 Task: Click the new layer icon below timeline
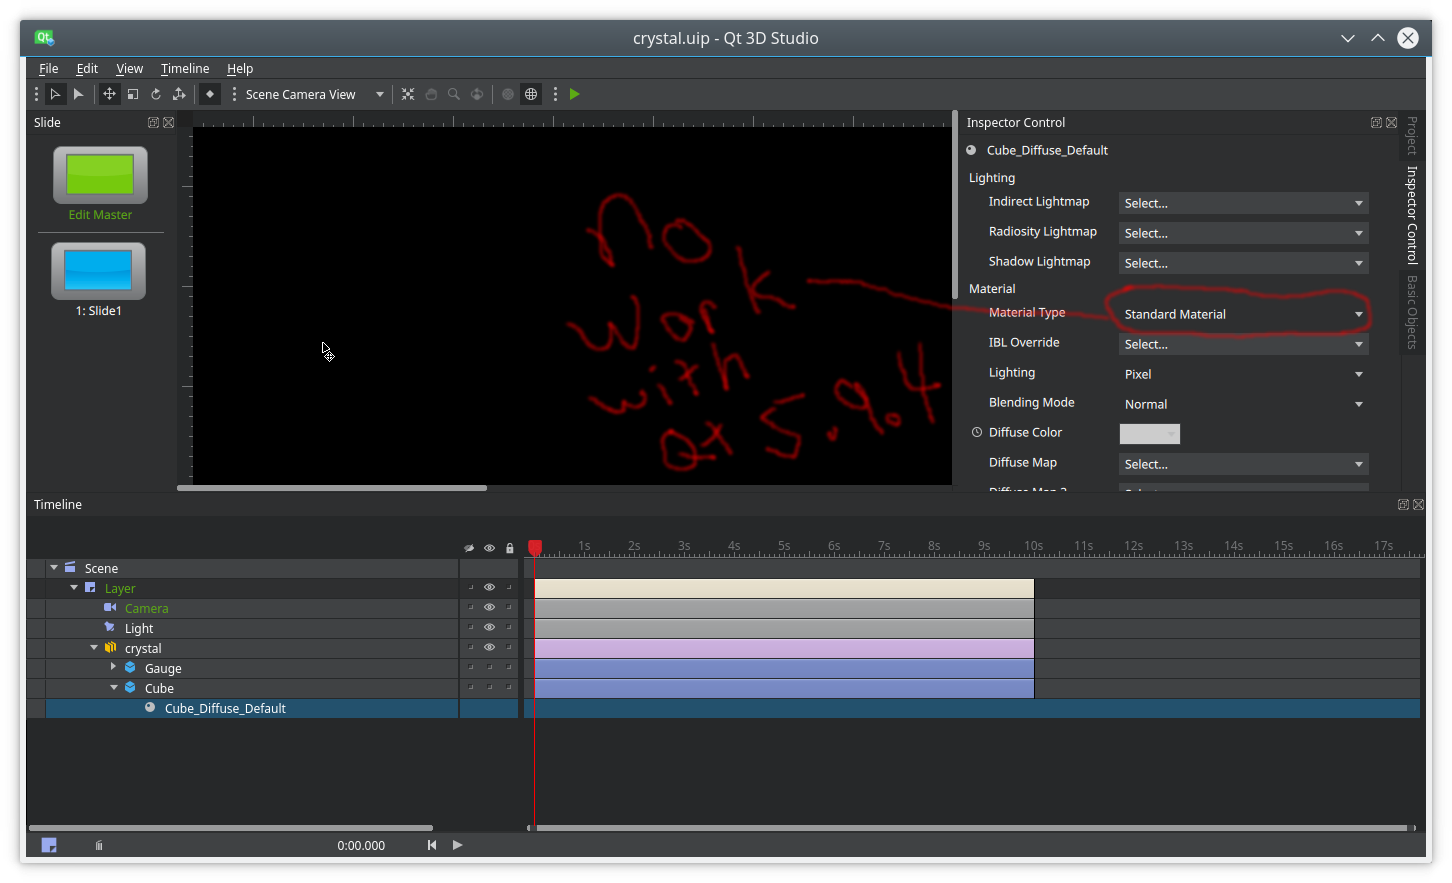point(49,845)
